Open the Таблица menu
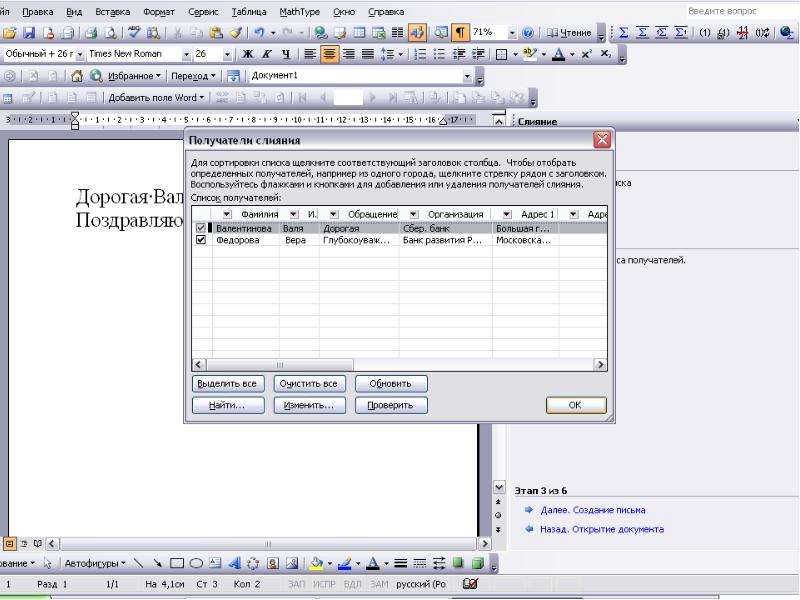This screenshot has height=600, width=800. click(x=248, y=12)
